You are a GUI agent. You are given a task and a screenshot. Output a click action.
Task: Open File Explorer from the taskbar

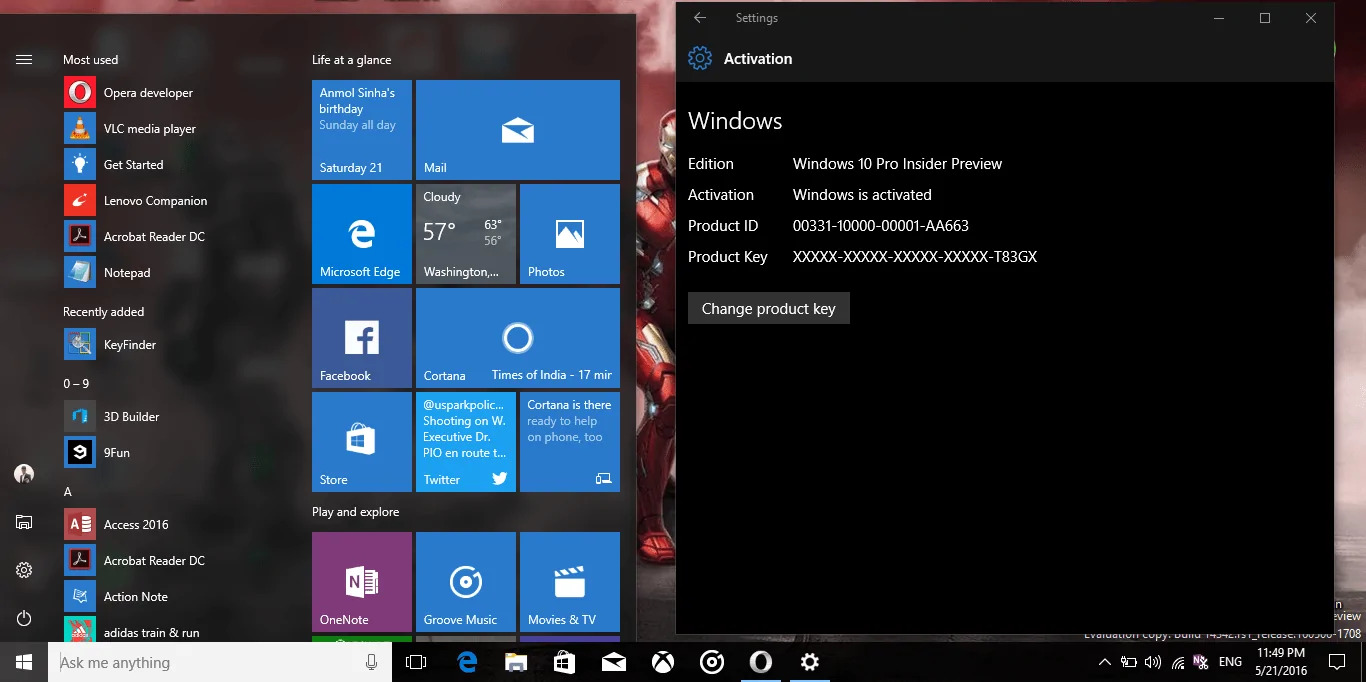pos(515,662)
